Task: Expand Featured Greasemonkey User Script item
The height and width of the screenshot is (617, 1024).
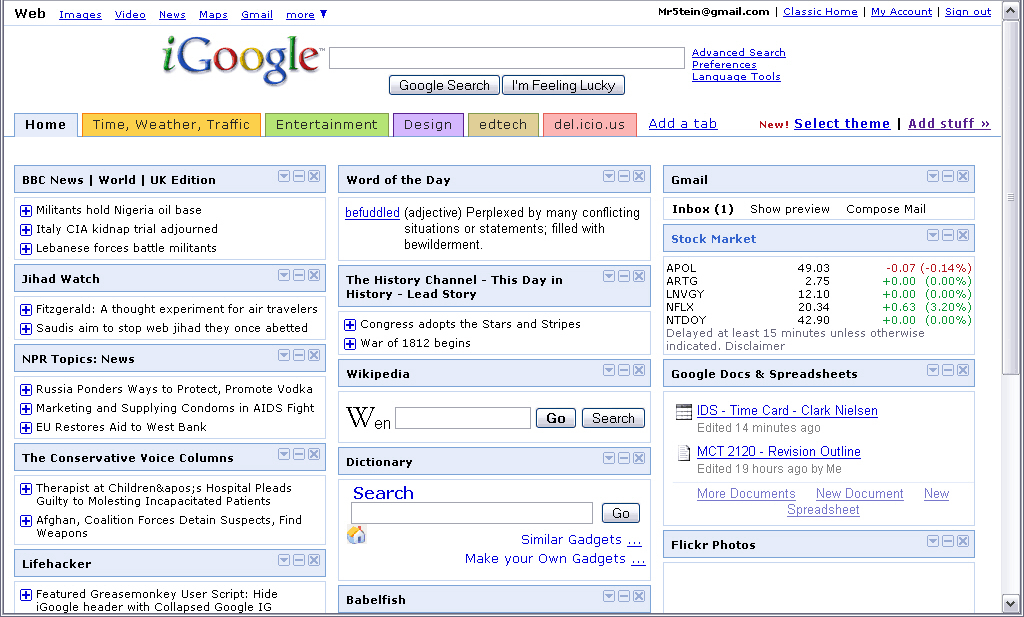Action: [26, 595]
